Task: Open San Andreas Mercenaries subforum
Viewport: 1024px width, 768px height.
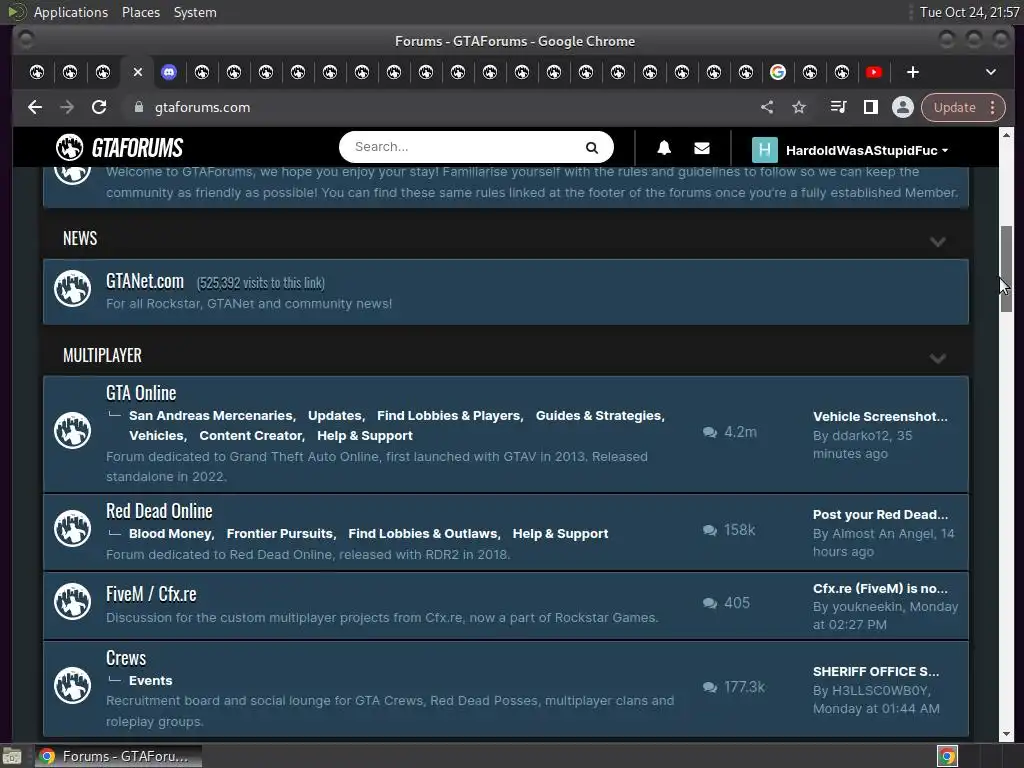Action: [211, 415]
